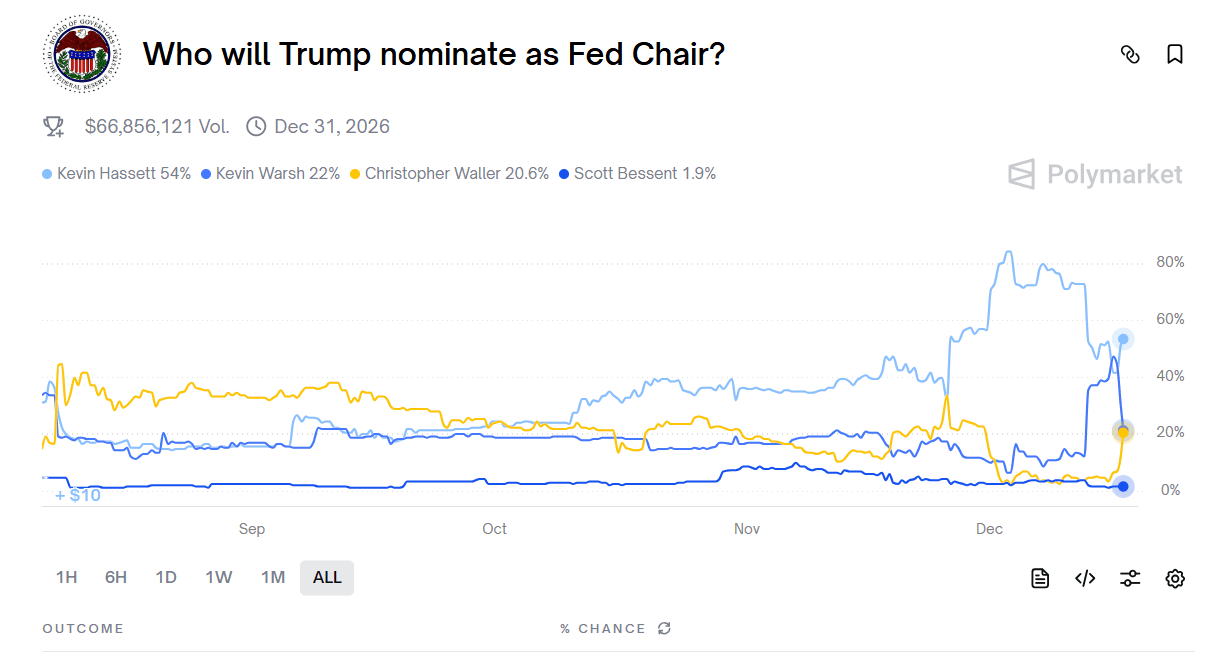Select the 6H time range
1208x664 pixels.
pyautogui.click(x=116, y=577)
